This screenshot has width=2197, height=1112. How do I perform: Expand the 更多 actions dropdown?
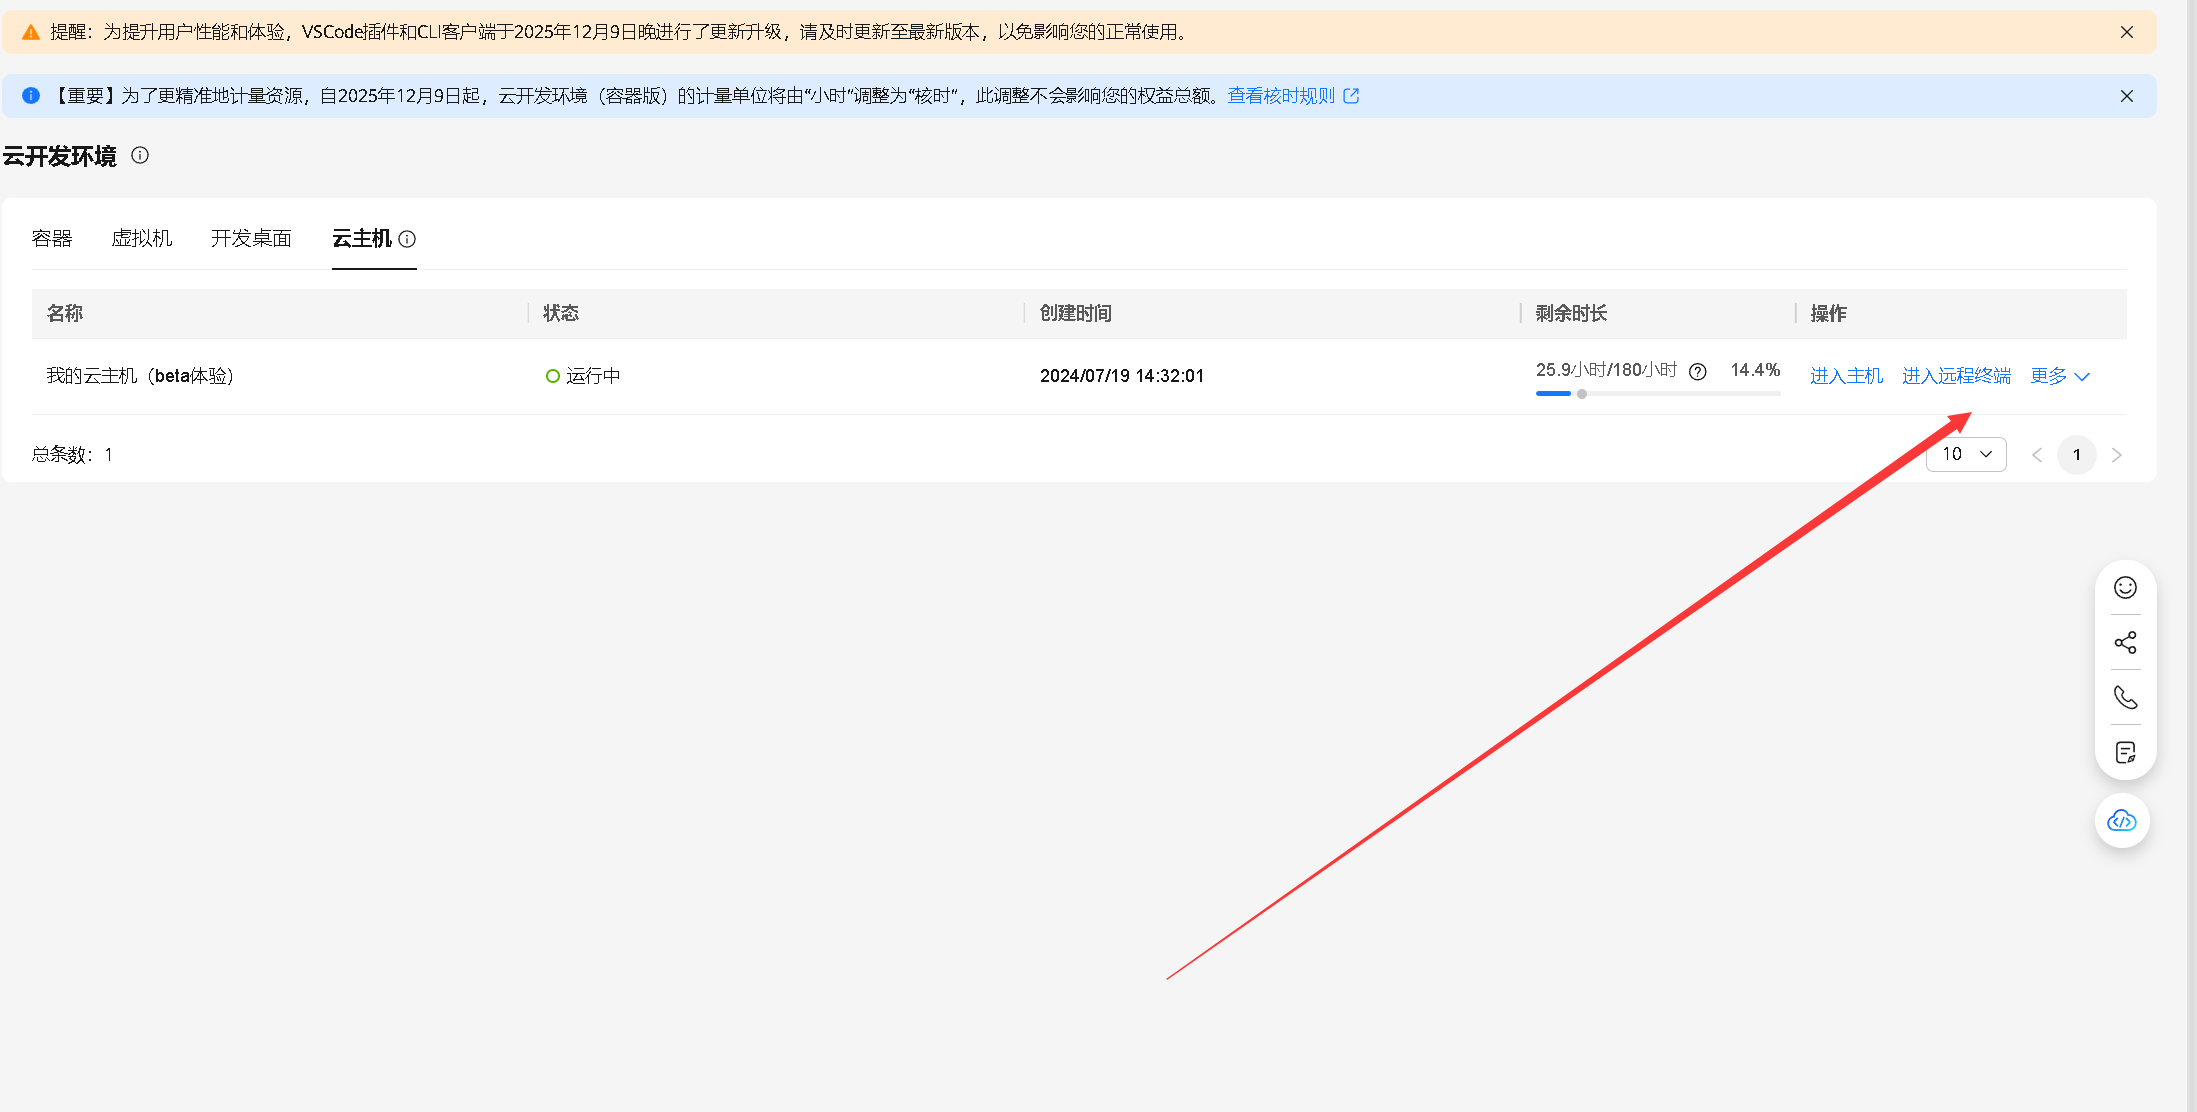point(2059,376)
